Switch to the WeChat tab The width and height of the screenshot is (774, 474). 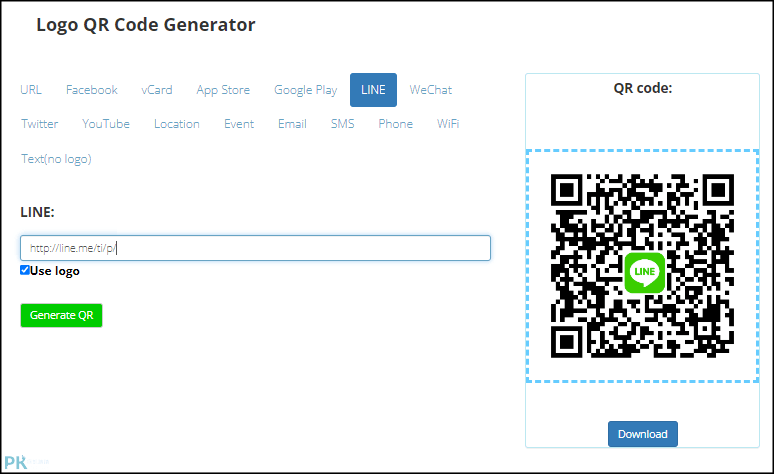[x=430, y=90]
